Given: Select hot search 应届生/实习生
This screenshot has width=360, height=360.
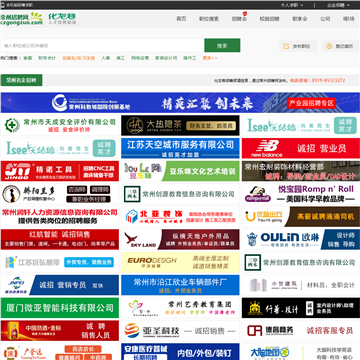Looking at the screenshot, I should 78,58.
